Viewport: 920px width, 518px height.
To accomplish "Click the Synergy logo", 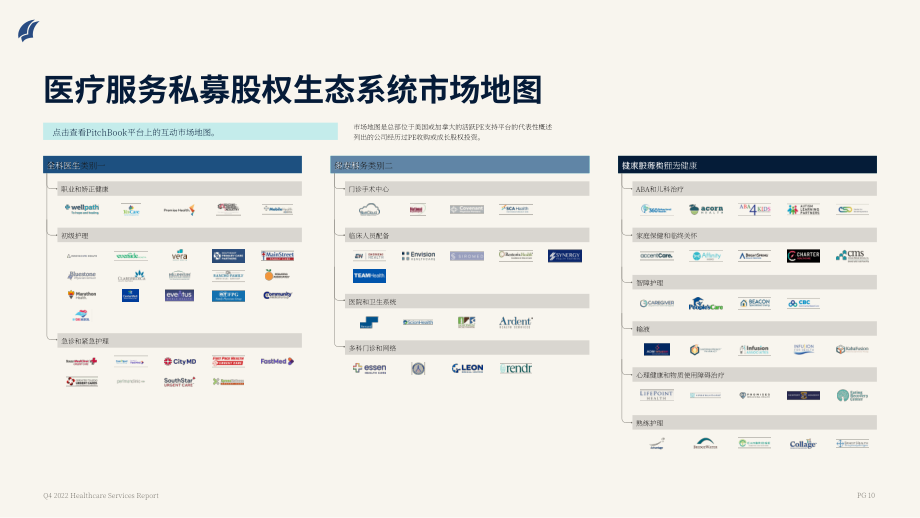I will tap(564, 256).
